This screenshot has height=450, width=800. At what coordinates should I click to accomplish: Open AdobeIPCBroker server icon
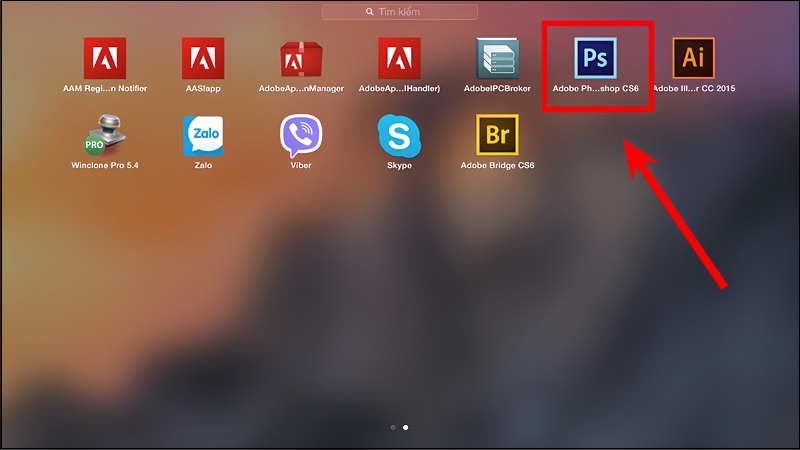coord(497,58)
